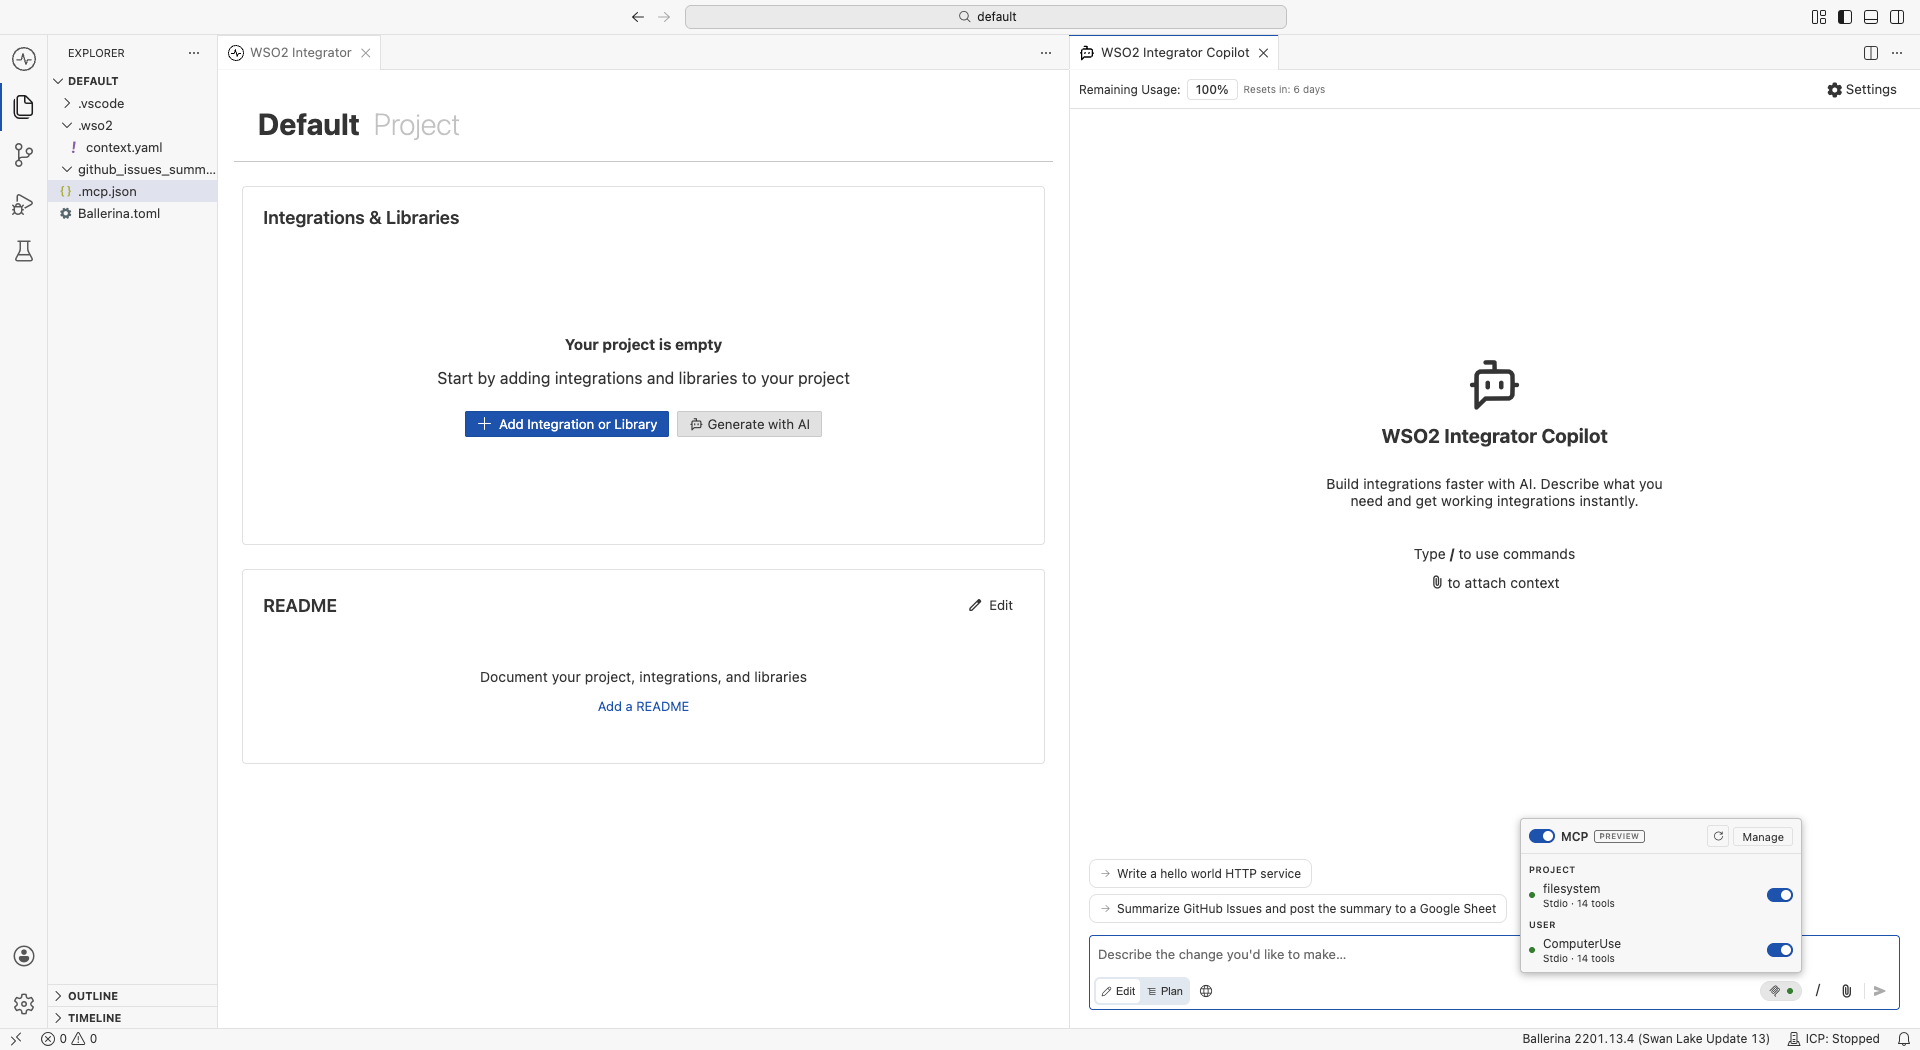Image resolution: width=1920 pixels, height=1050 pixels.
Task: Click Generate with AI button
Action: 749,424
